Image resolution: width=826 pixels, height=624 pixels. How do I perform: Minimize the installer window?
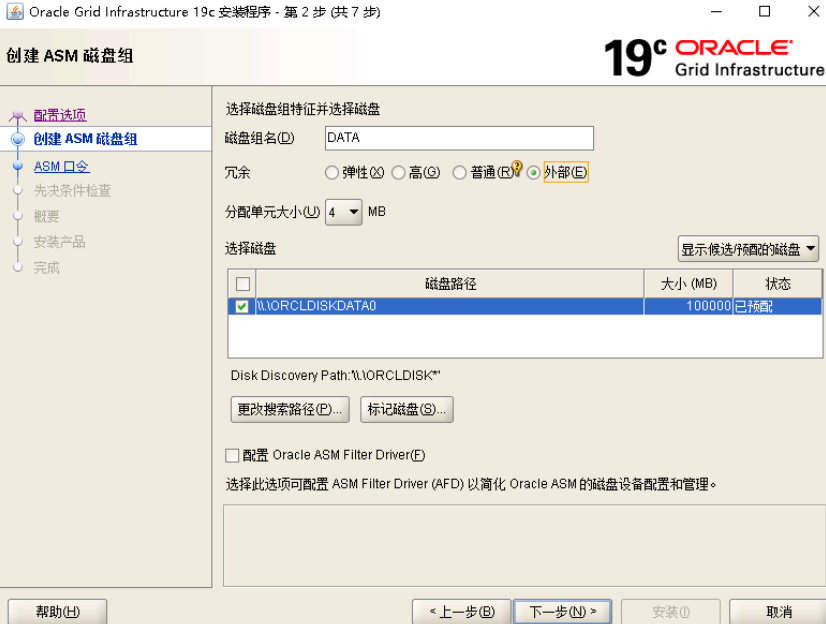(716, 12)
